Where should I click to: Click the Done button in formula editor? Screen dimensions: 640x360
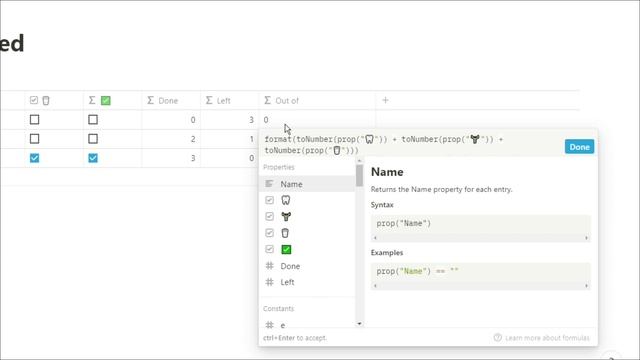579,147
